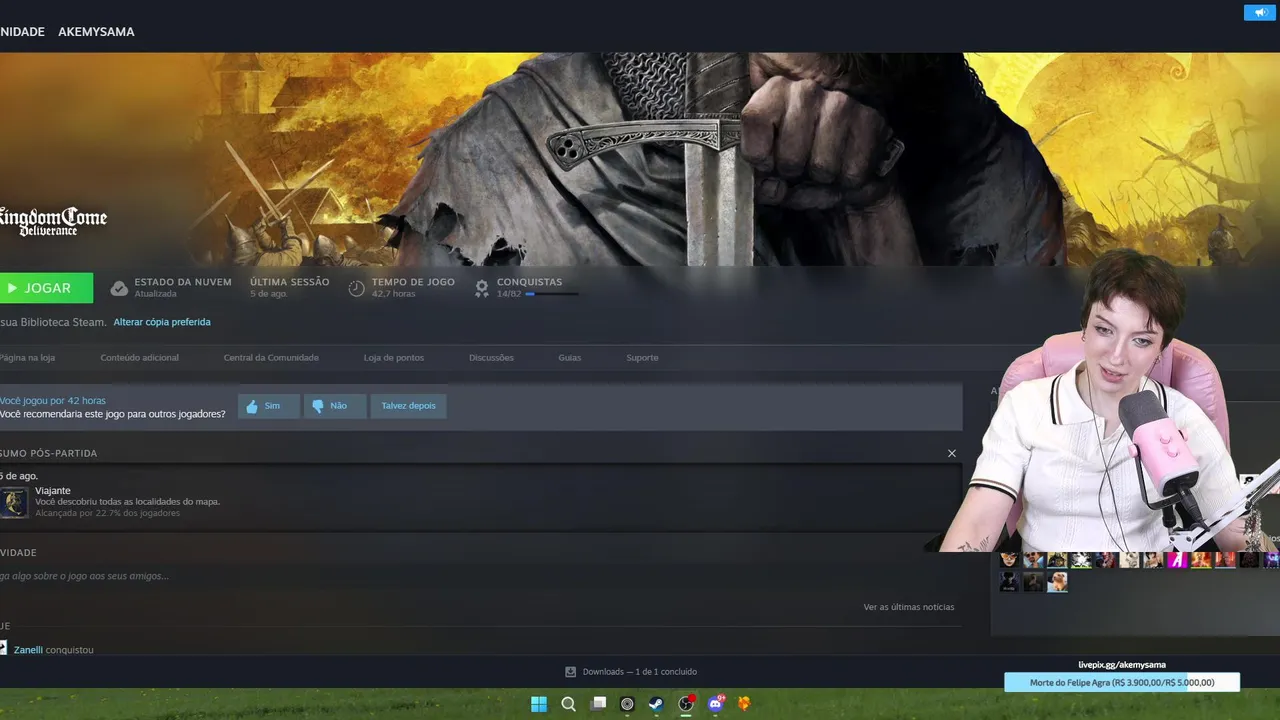Click the 'Você jogou por 42 horas' link
The width and height of the screenshot is (1280, 720).
(x=53, y=400)
